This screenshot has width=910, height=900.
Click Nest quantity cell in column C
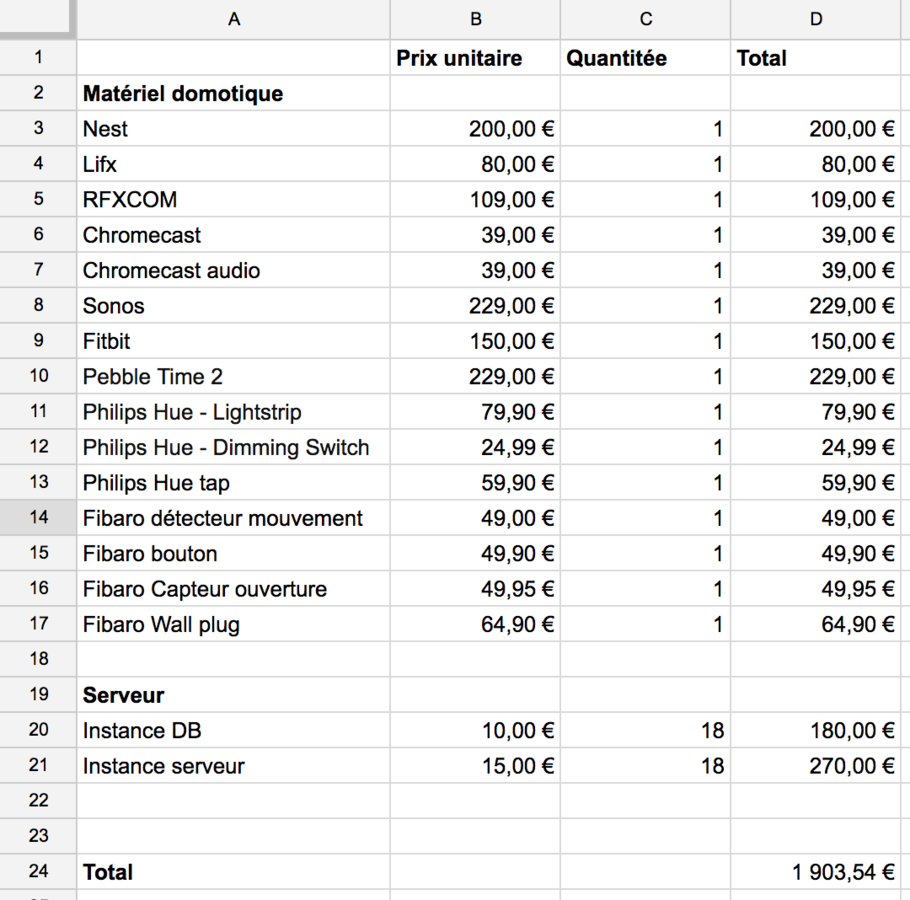[645, 128]
